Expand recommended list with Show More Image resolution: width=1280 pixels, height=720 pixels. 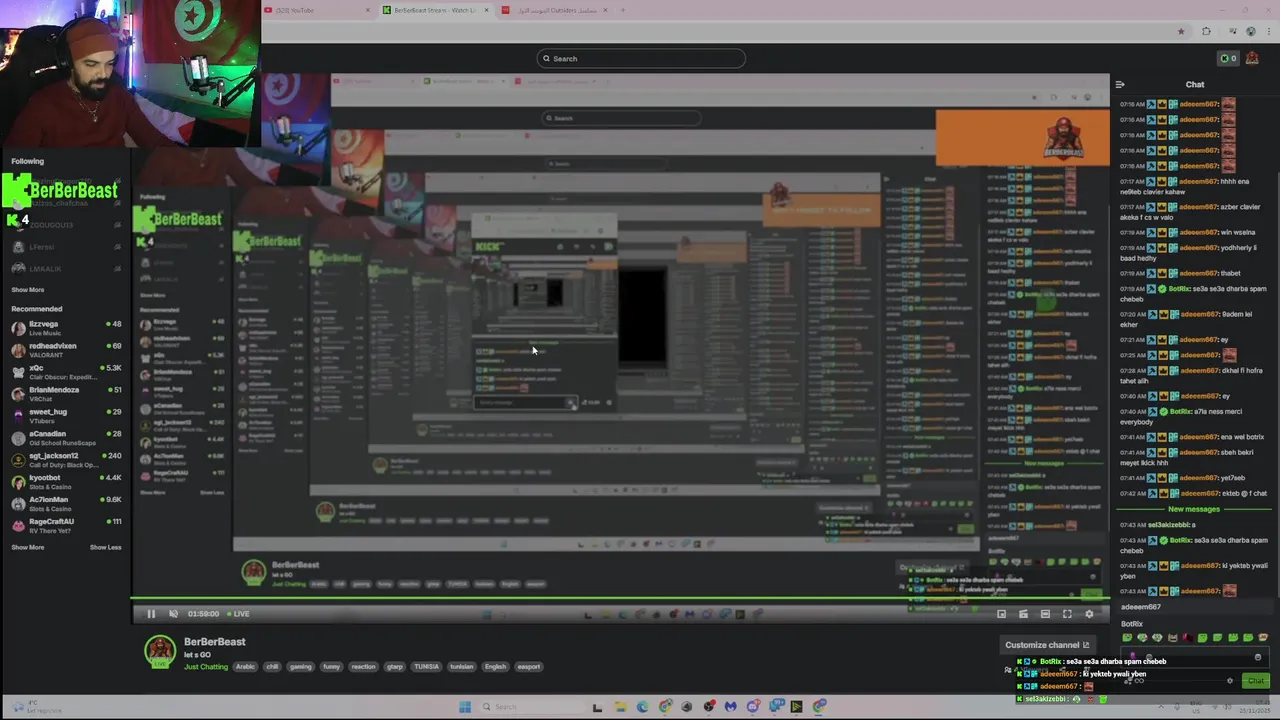click(28, 547)
